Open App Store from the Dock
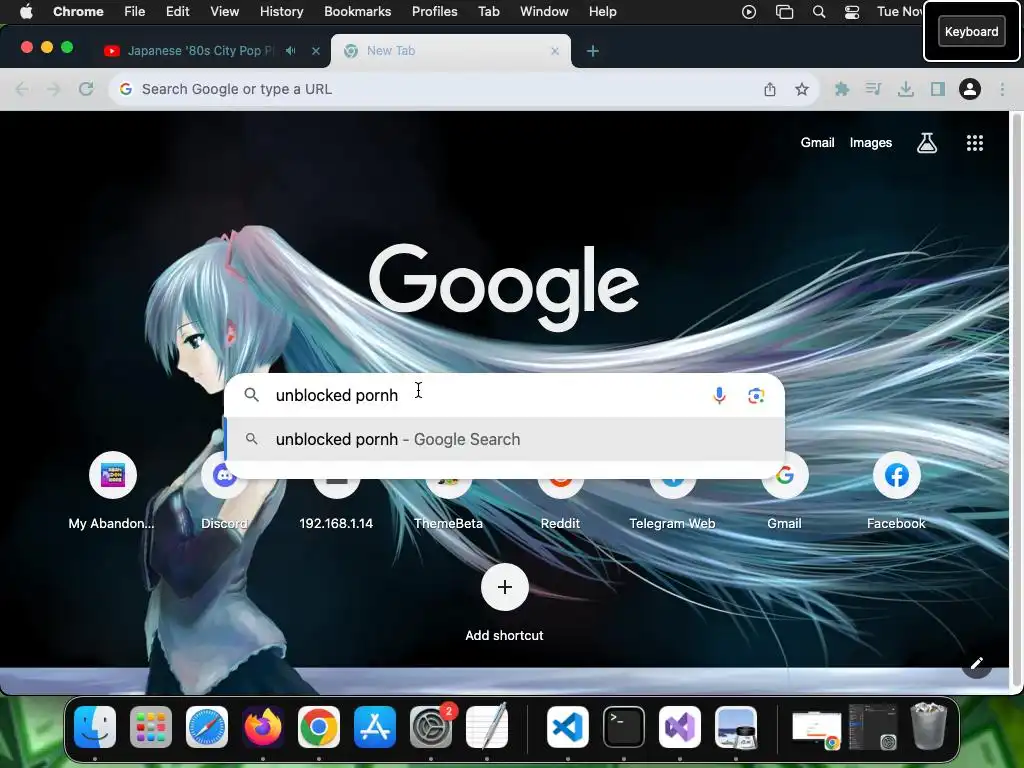Image resolution: width=1024 pixels, height=768 pixels. tap(375, 727)
